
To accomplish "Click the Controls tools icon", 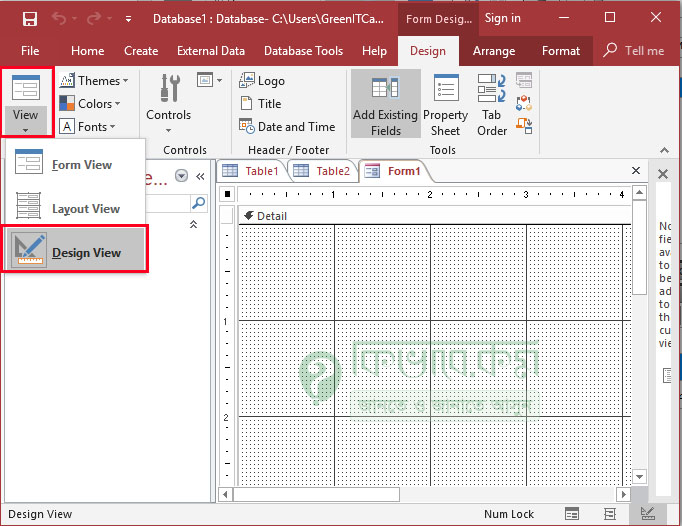I will pyautogui.click(x=170, y=88).
